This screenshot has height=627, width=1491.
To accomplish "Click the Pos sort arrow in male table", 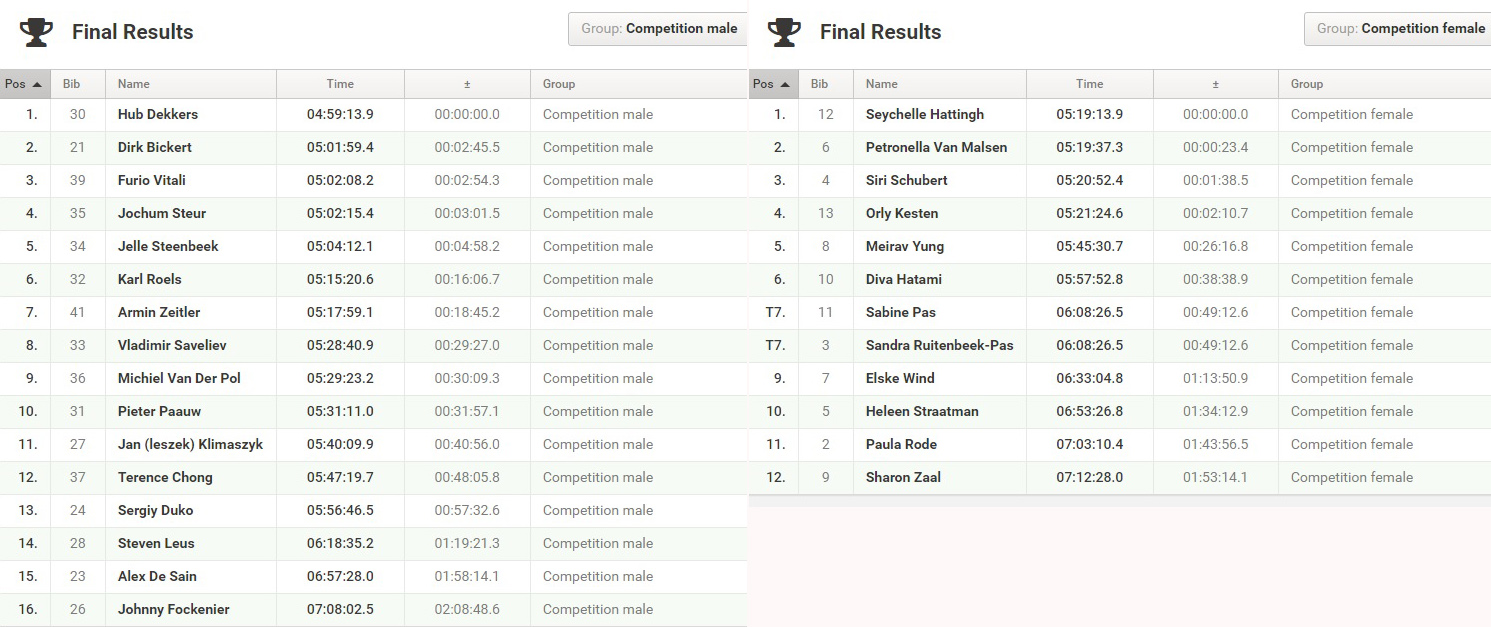I will (x=37, y=84).
